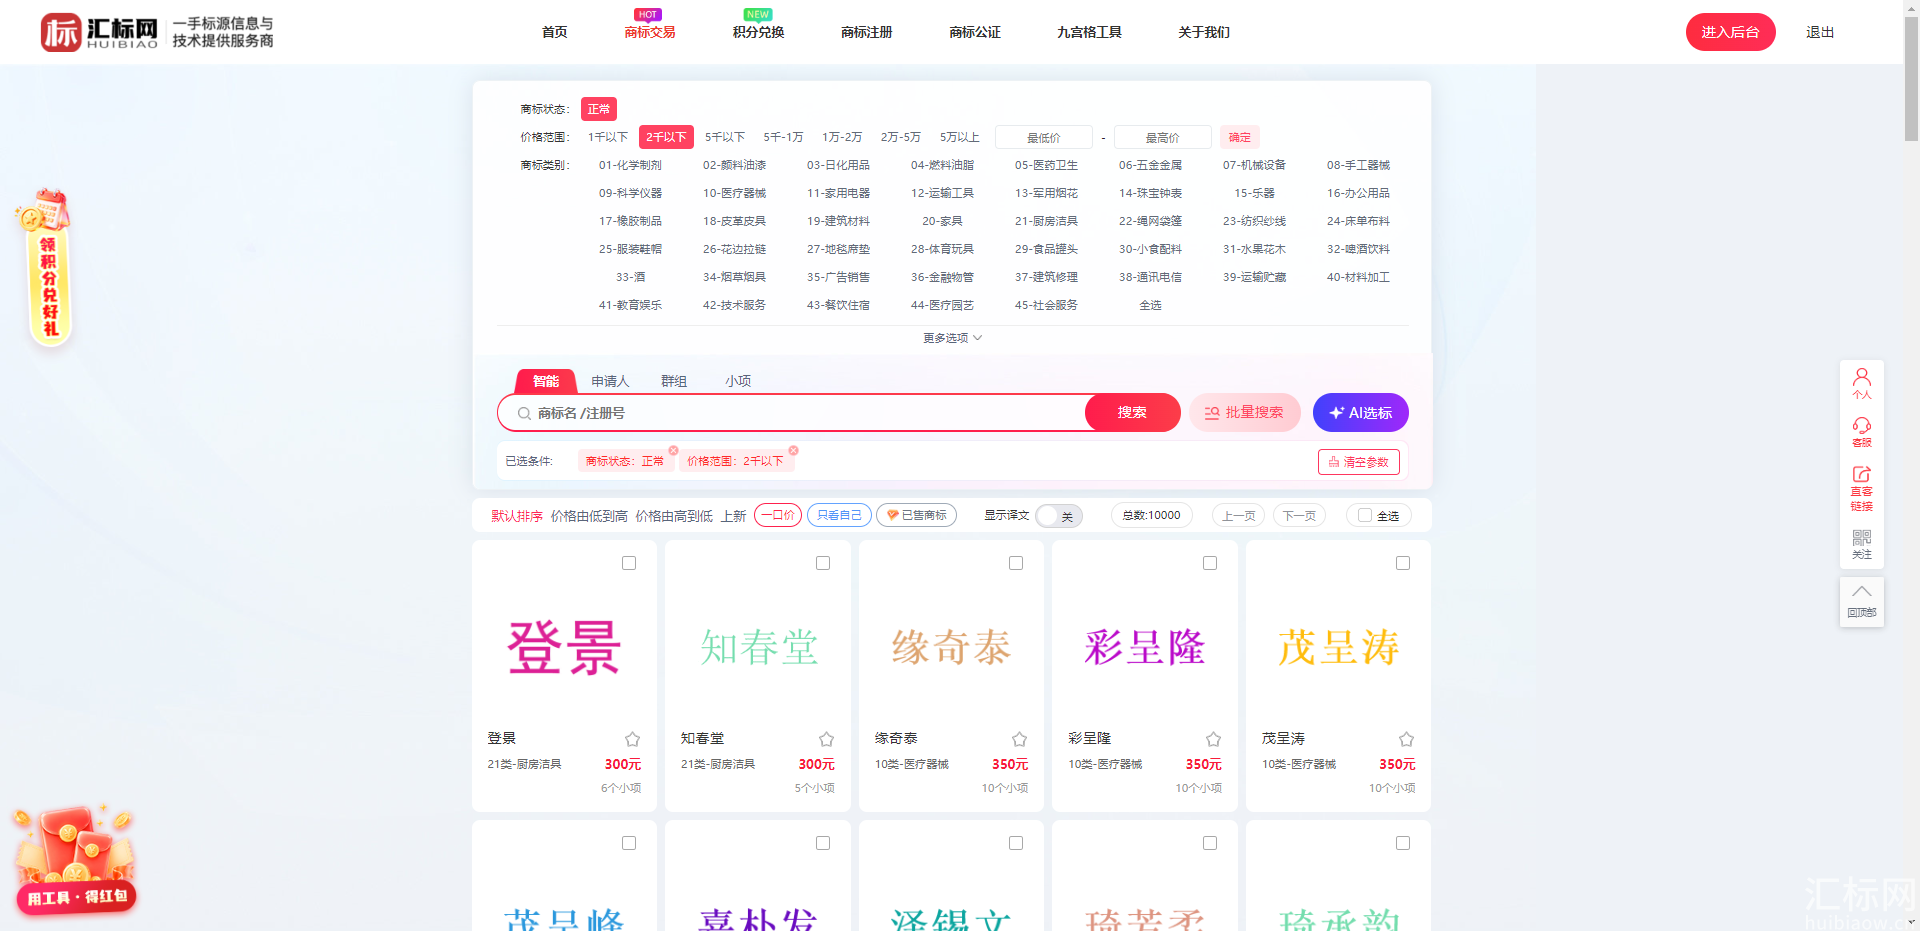Switch to the 申请人 search tab

pos(610,381)
